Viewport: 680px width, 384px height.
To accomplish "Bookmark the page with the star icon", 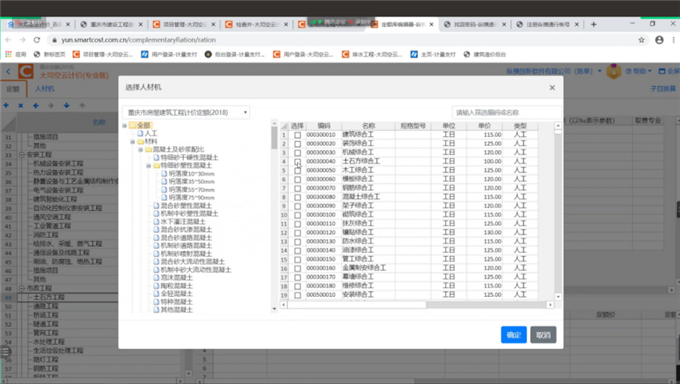I will tap(641, 40).
